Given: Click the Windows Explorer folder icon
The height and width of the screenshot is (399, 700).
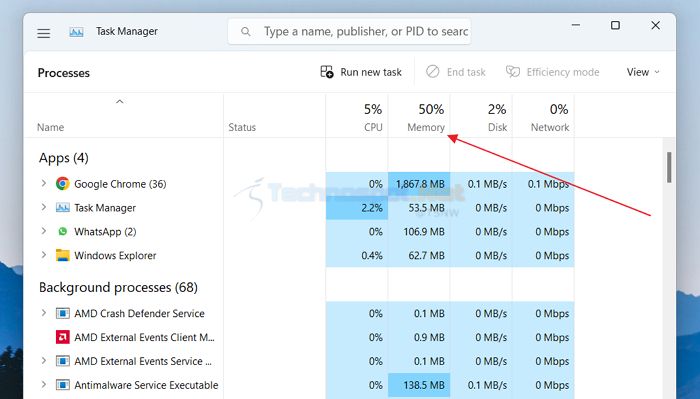Looking at the screenshot, I should (62, 255).
